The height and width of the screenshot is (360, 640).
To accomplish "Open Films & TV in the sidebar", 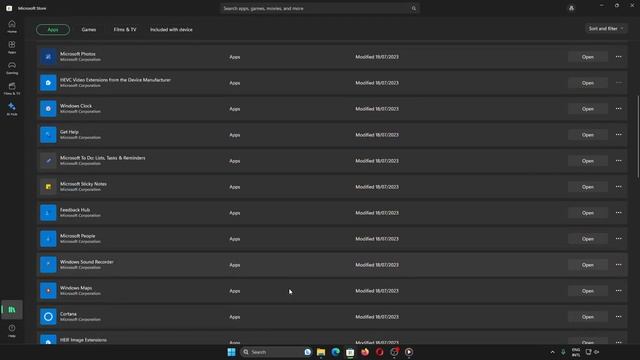I will (x=12, y=89).
